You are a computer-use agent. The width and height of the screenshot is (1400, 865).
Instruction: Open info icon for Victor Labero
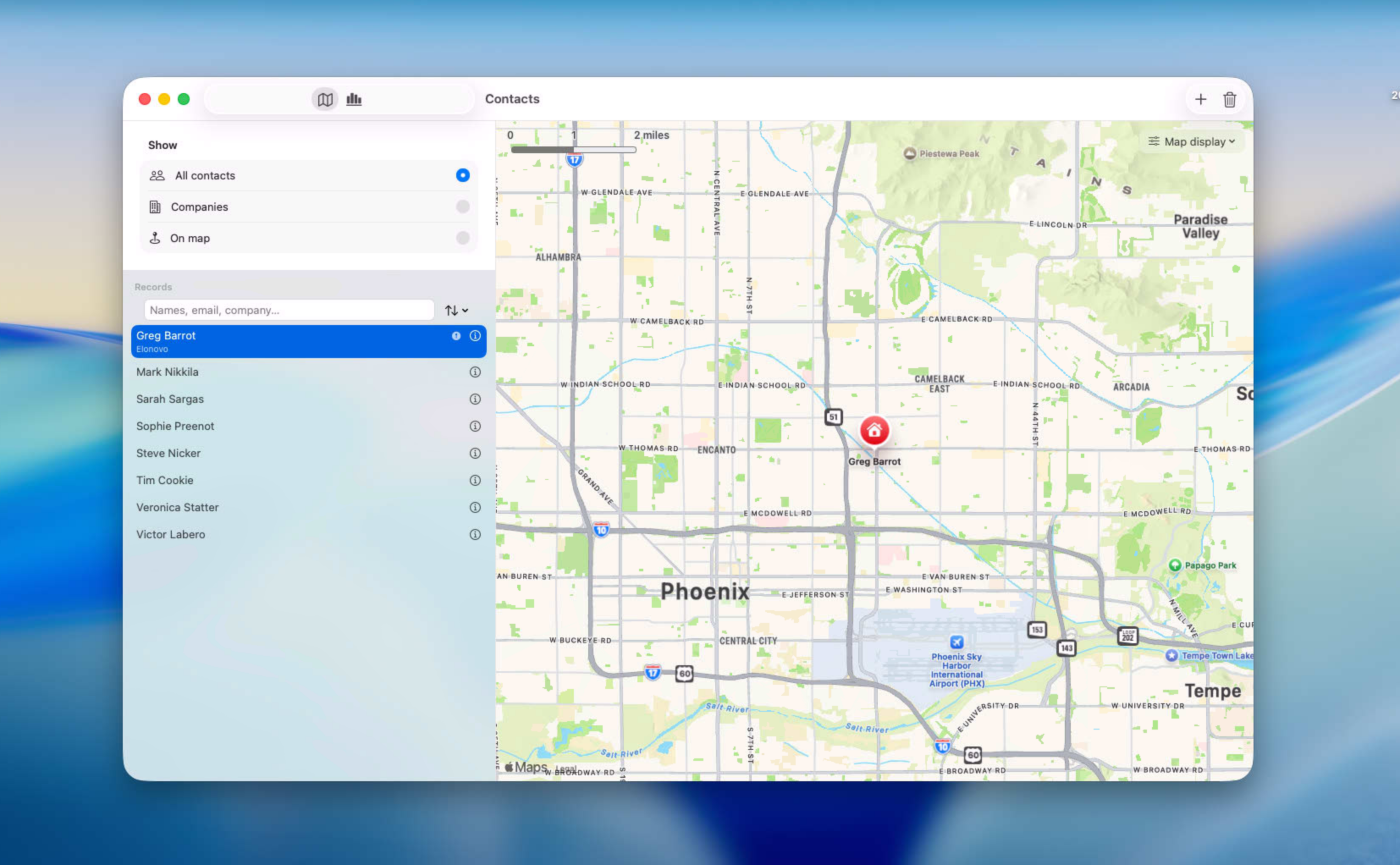pos(475,534)
